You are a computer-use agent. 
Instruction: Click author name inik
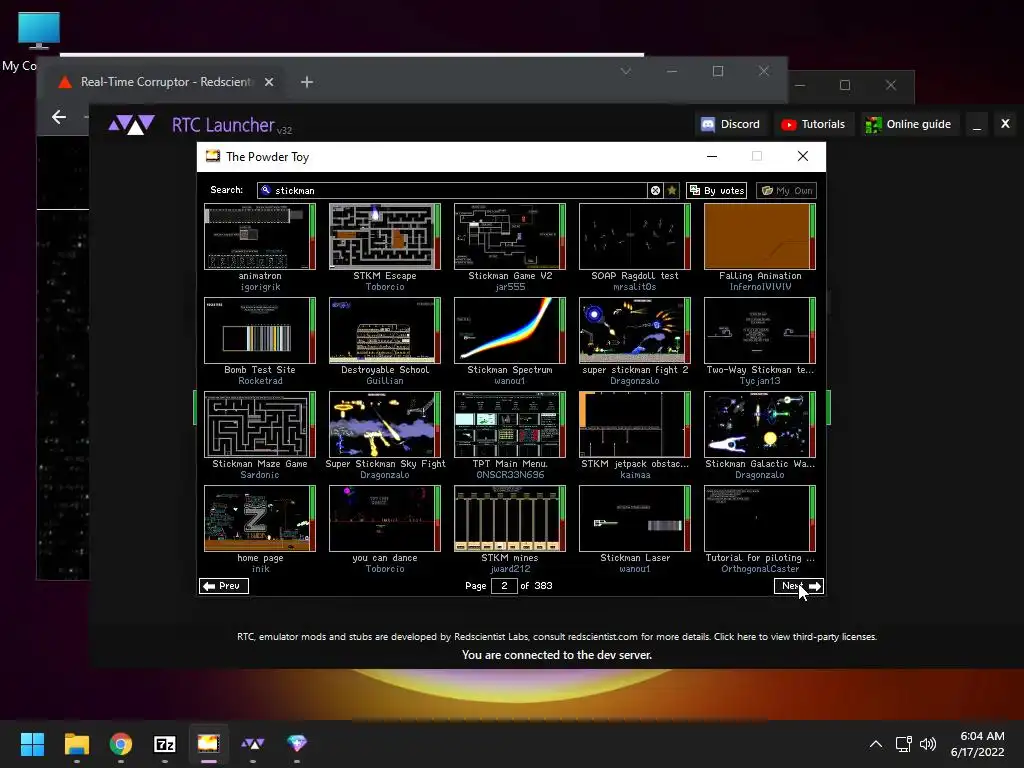point(260,569)
